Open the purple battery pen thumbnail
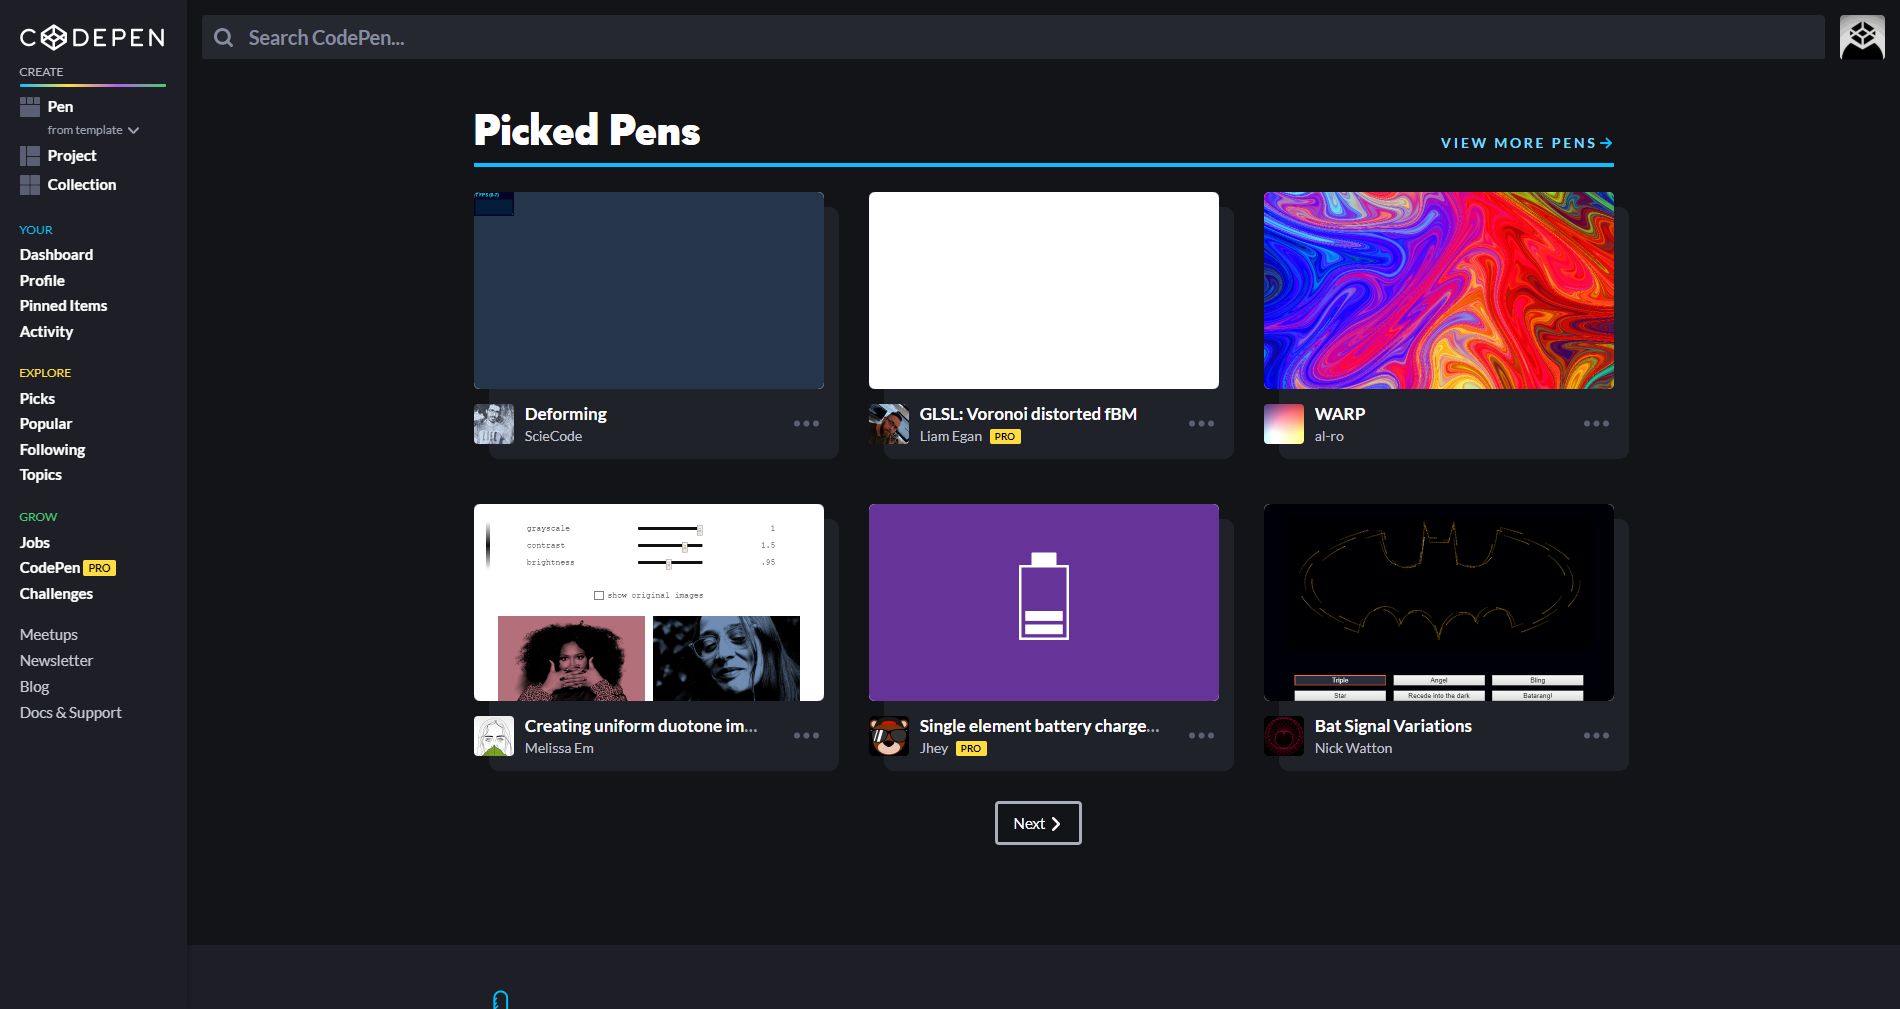Image resolution: width=1900 pixels, height=1009 pixels. click(x=1044, y=602)
